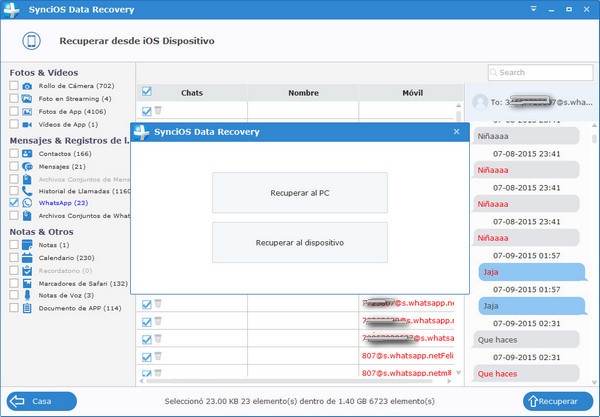Click the Notas de Voz microphone icon
Image resolution: width=600 pixels, height=417 pixels.
[27, 295]
